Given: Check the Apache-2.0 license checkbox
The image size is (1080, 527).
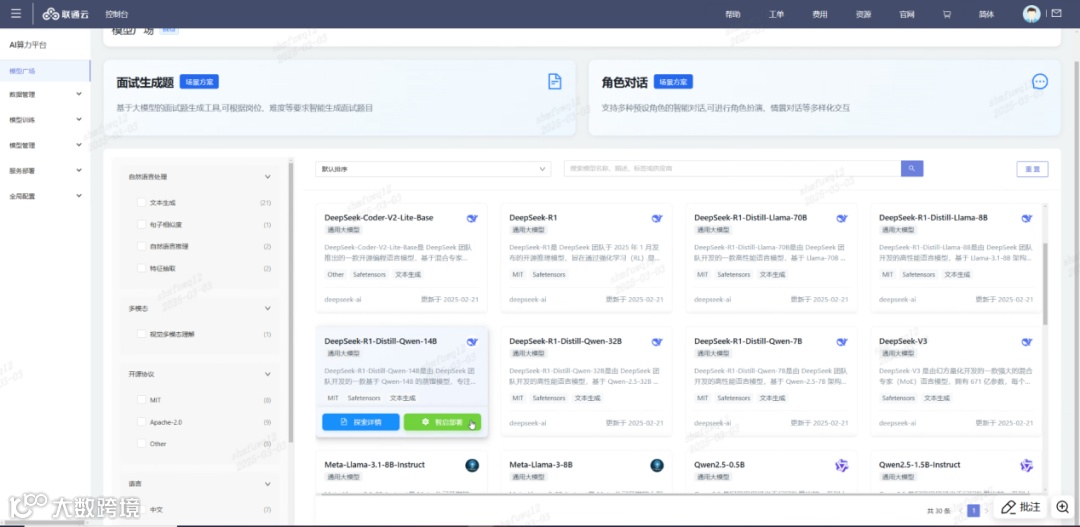Looking at the screenshot, I should click(141, 422).
